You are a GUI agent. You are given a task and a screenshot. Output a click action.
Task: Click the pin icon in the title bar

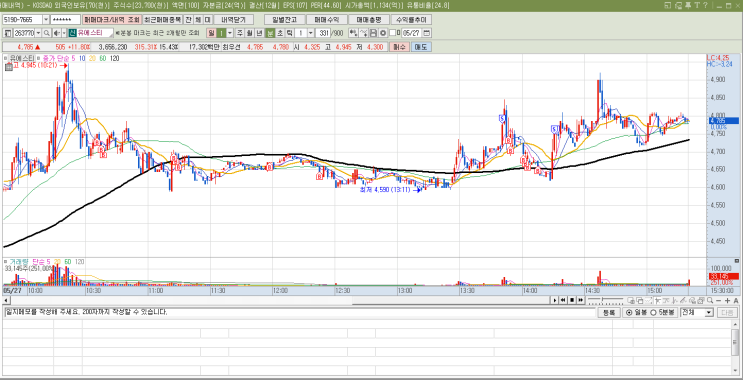coord(688,5)
